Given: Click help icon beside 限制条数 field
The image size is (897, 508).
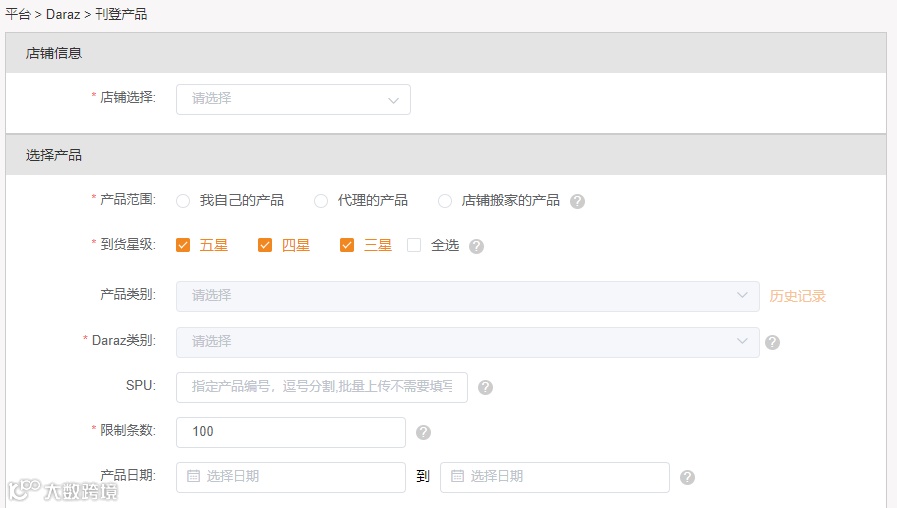Looking at the screenshot, I should tap(423, 432).
